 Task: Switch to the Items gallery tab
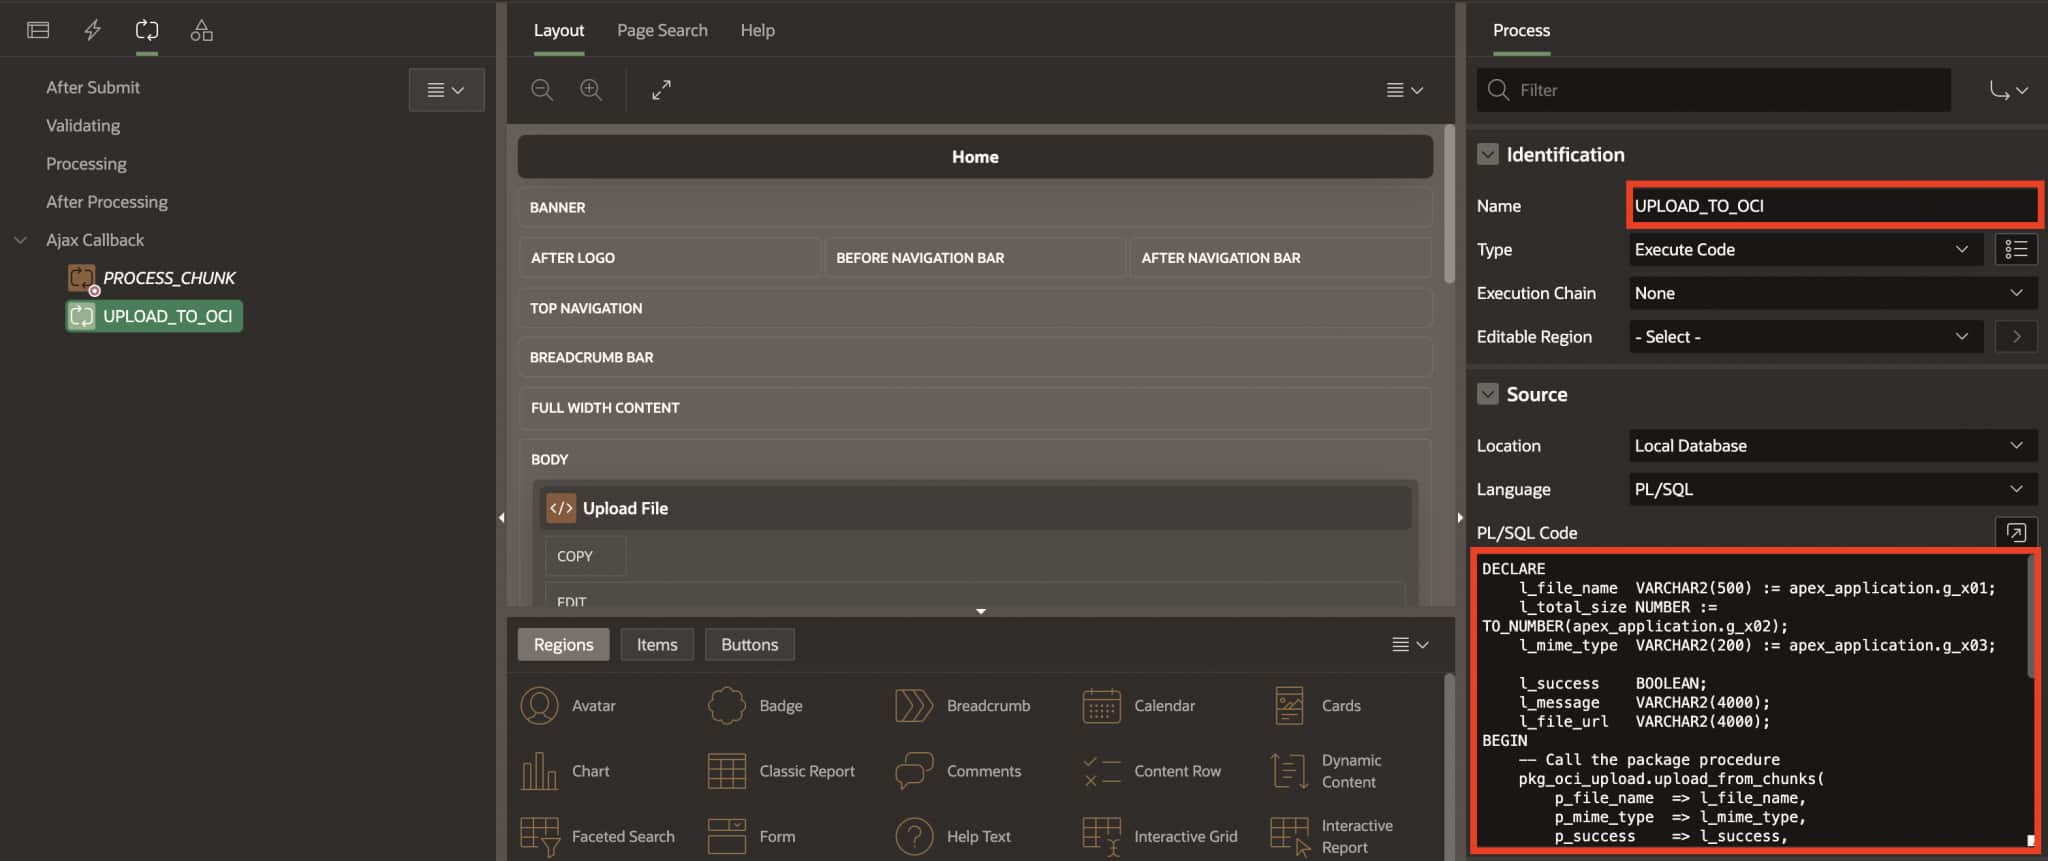[x=657, y=645]
